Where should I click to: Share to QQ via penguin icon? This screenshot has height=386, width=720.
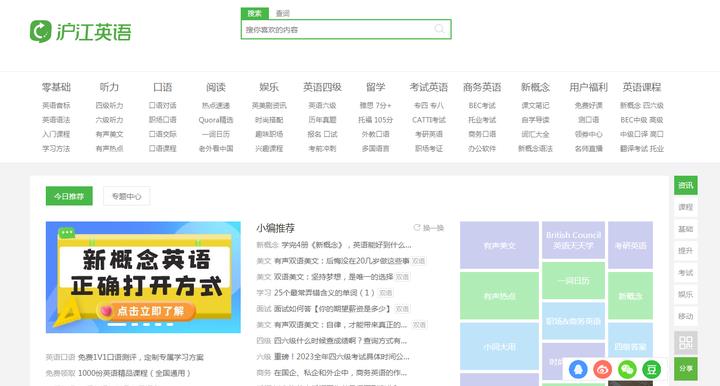578,369
